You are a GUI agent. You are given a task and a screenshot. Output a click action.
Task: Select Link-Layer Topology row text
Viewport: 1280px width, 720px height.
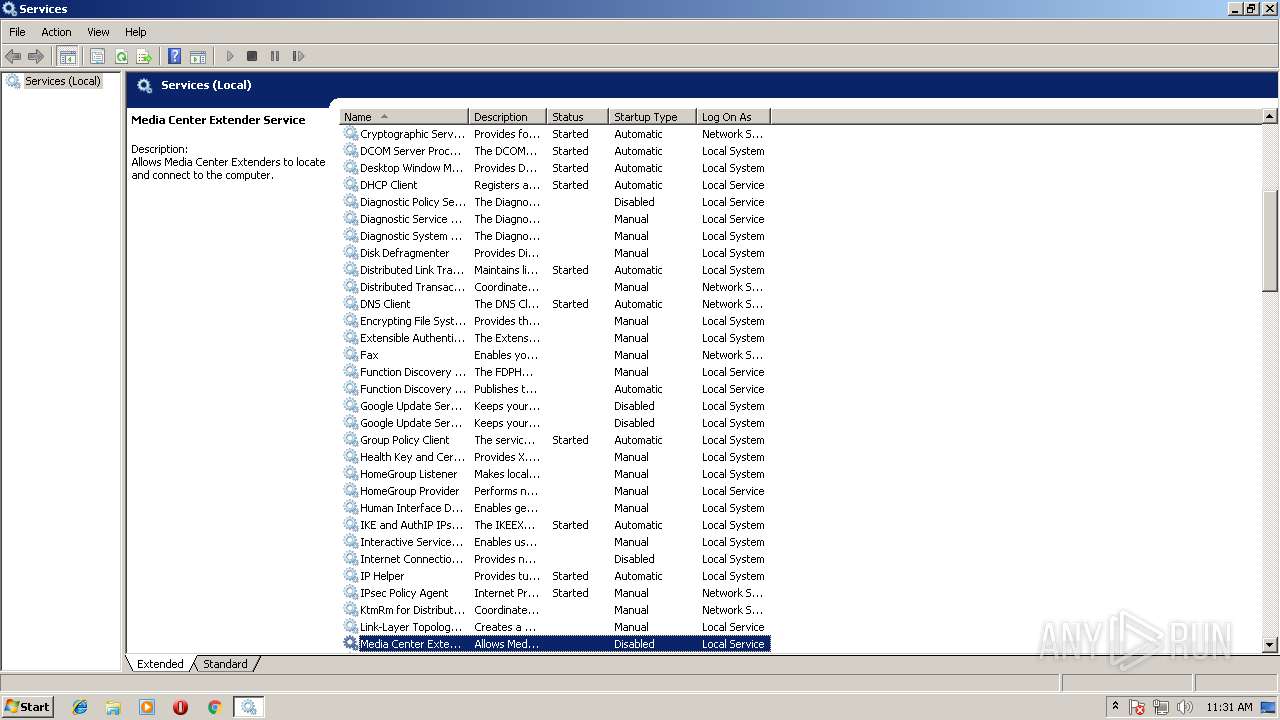pos(411,627)
